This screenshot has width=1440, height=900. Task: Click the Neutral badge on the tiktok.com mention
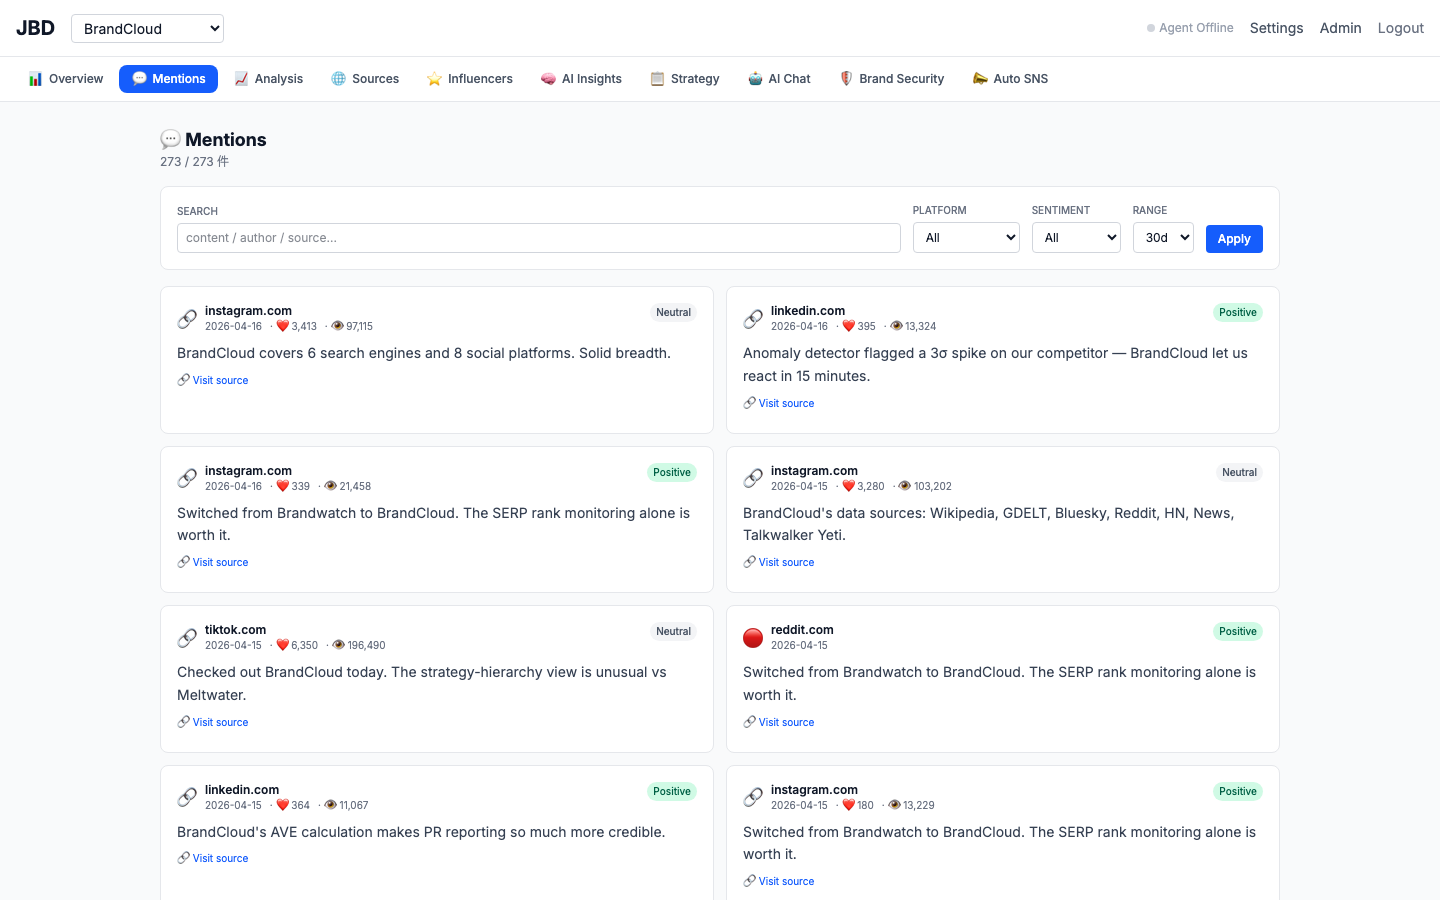click(x=673, y=632)
